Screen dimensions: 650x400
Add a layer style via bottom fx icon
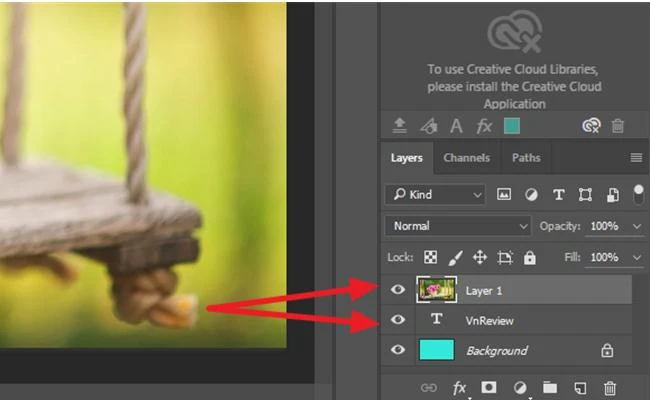point(459,388)
